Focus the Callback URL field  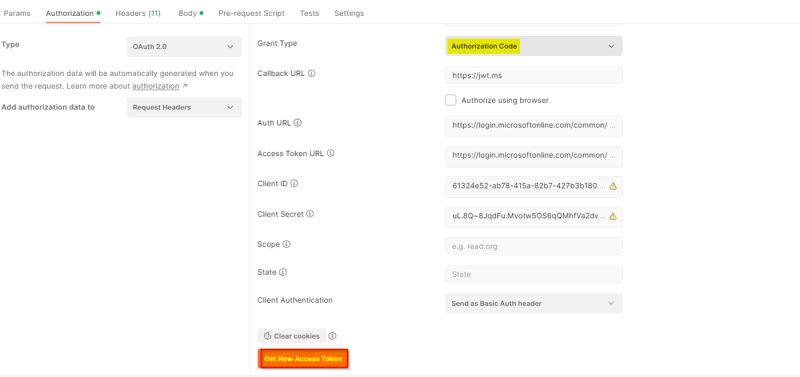click(x=534, y=75)
